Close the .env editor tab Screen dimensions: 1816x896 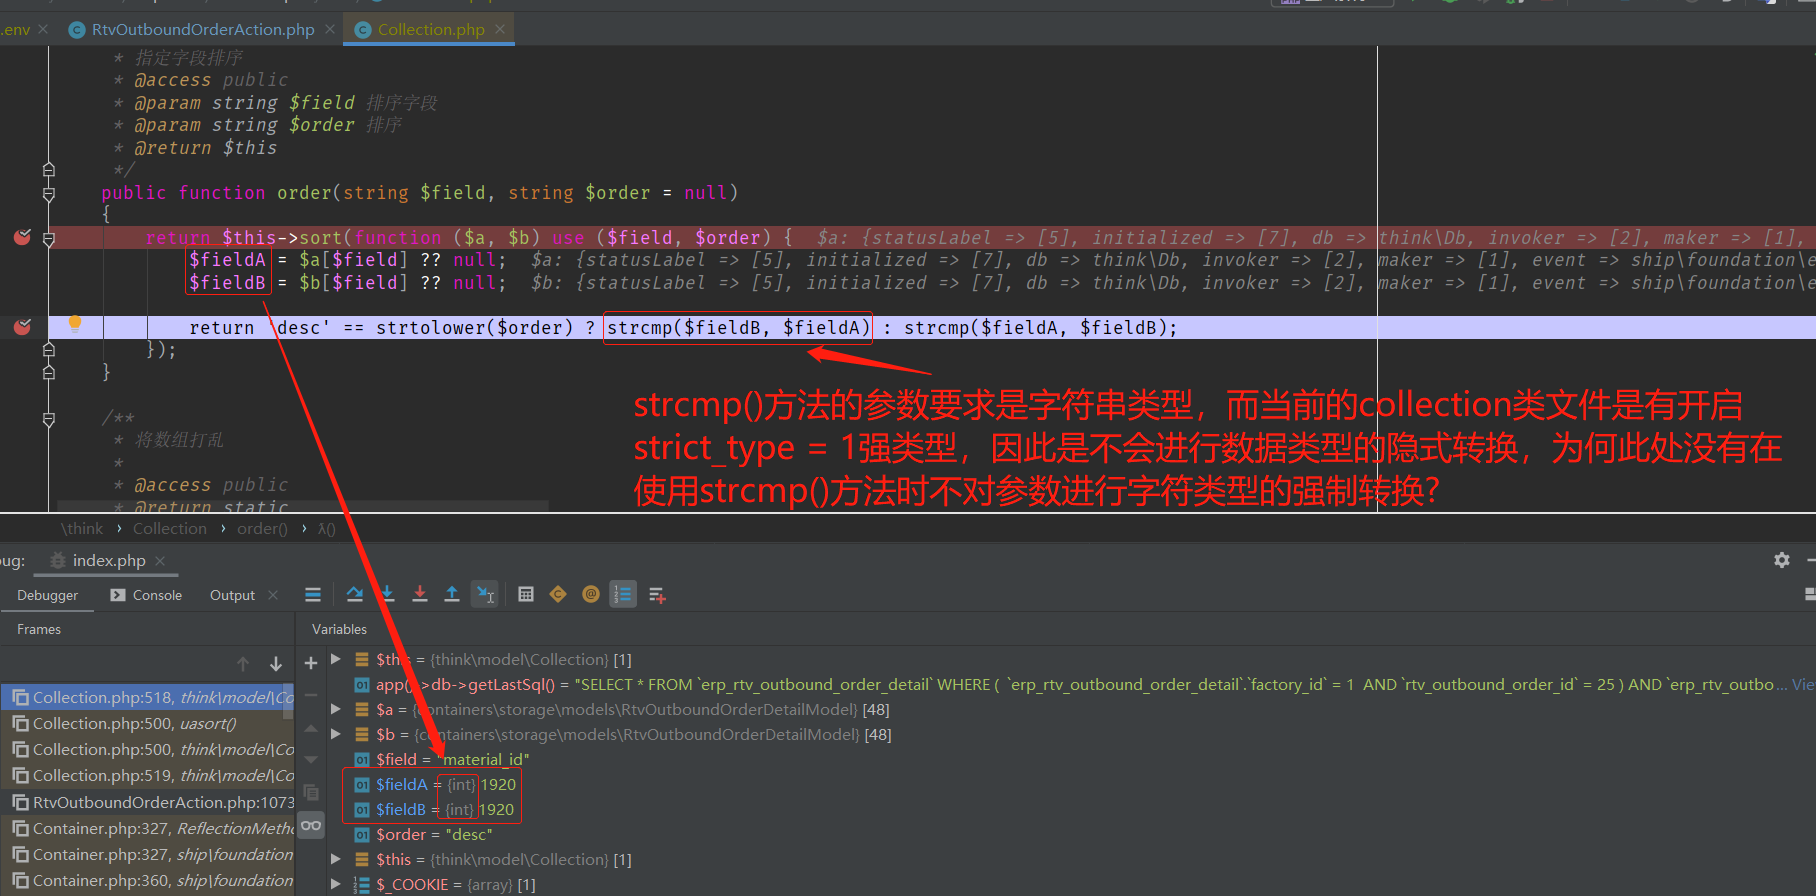click(x=43, y=30)
